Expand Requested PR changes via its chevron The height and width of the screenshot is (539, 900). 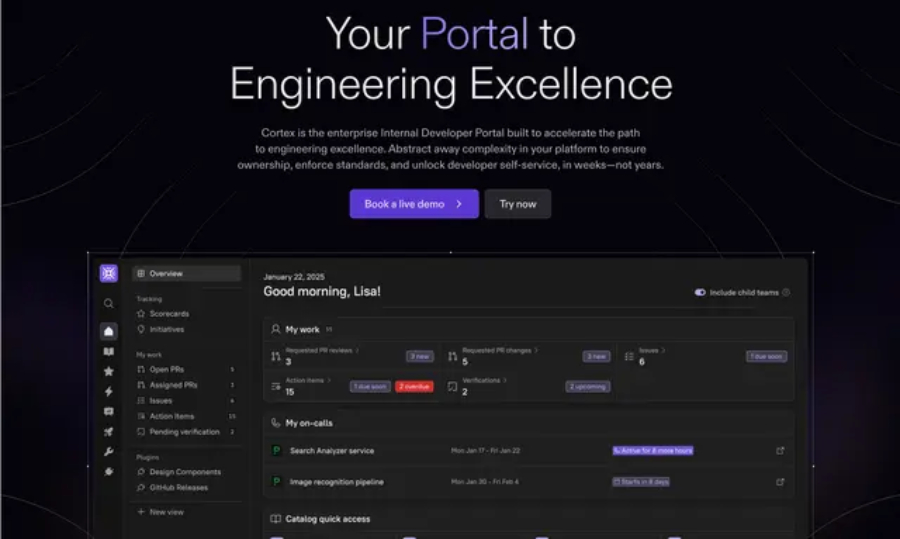(x=536, y=350)
